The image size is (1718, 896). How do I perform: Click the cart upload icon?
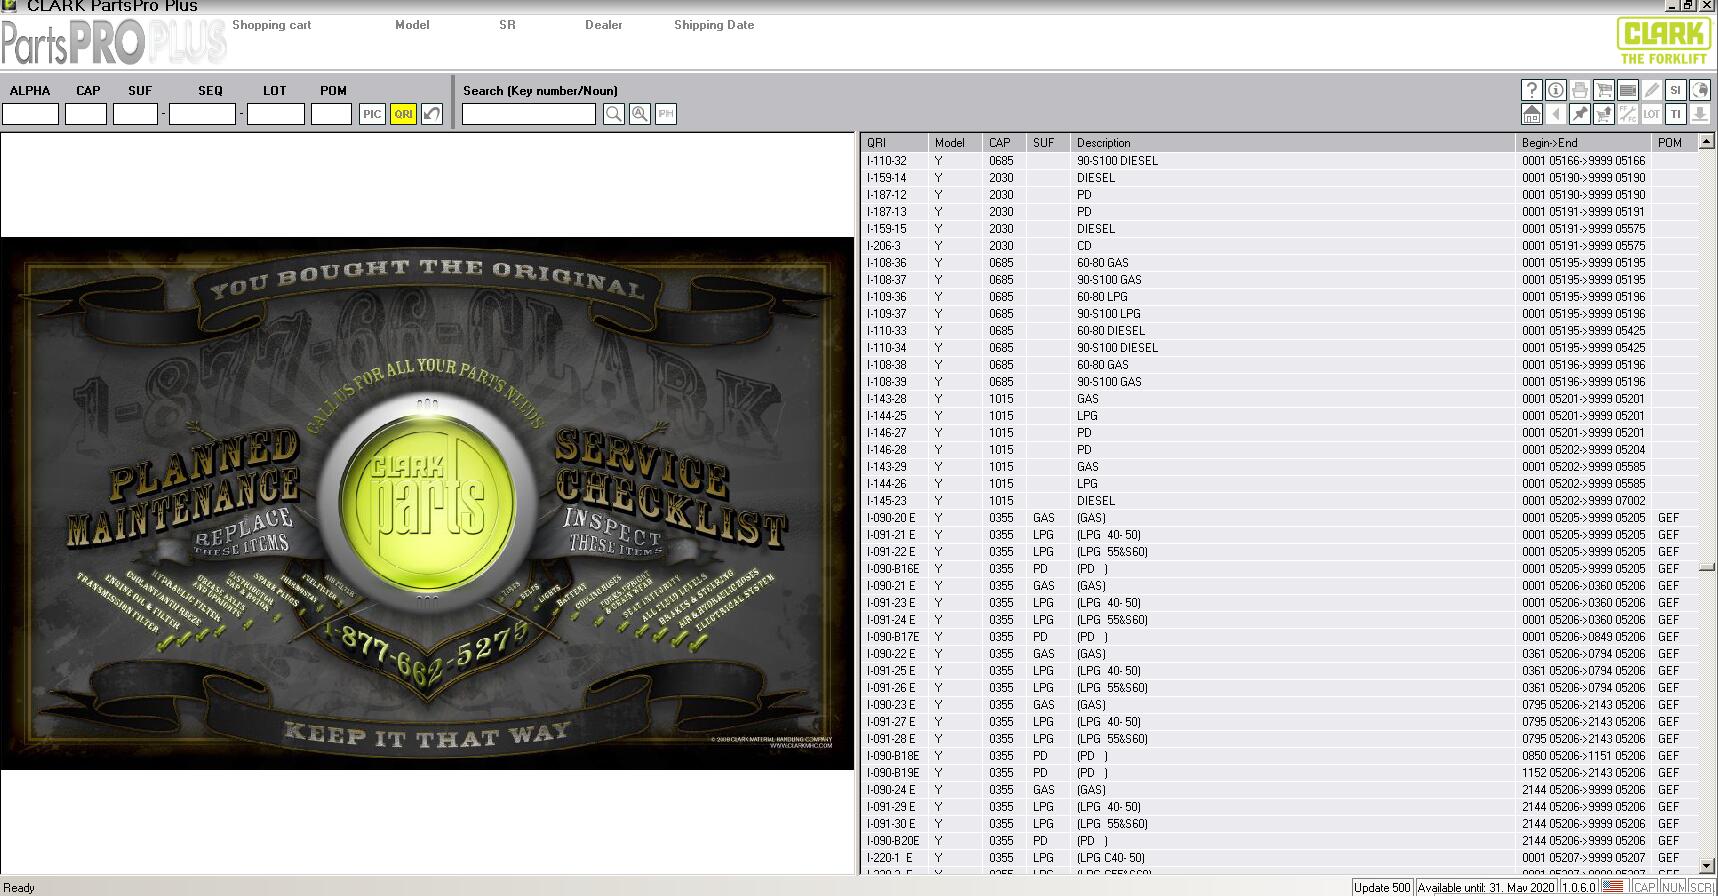[x=1603, y=114]
